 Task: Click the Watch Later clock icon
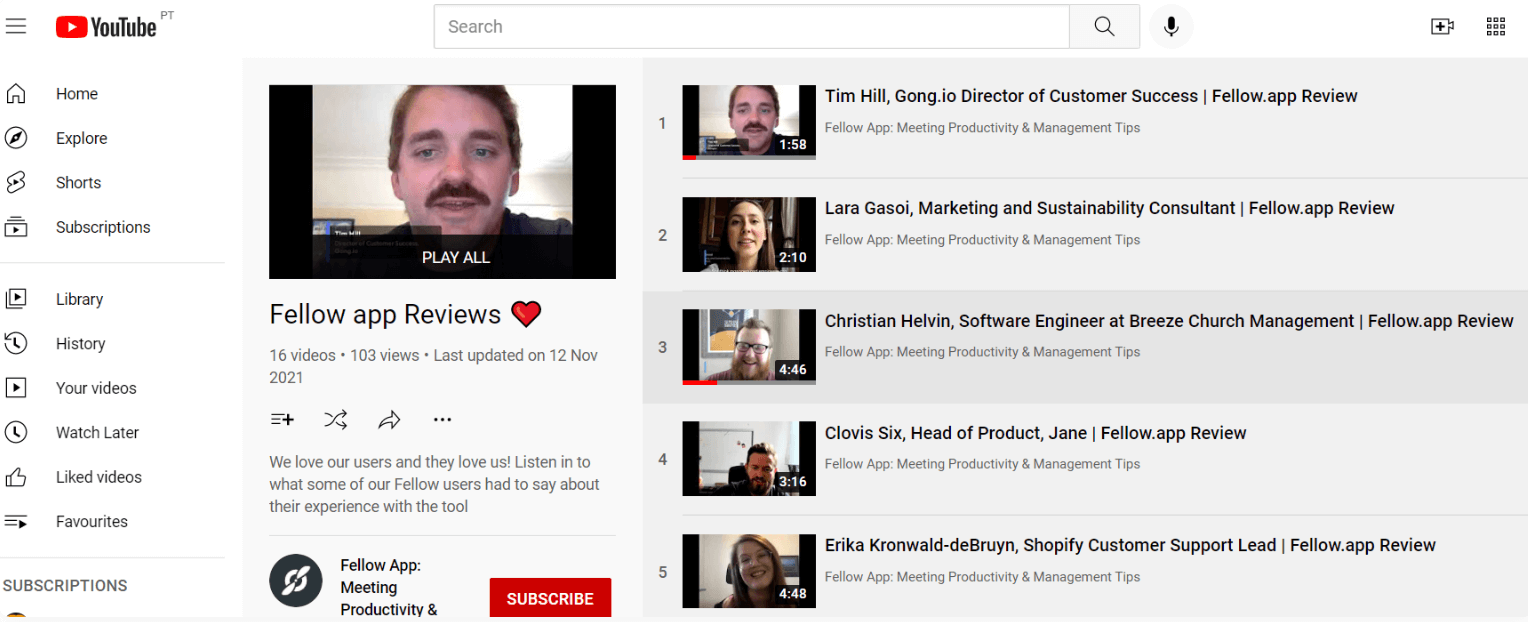16,433
